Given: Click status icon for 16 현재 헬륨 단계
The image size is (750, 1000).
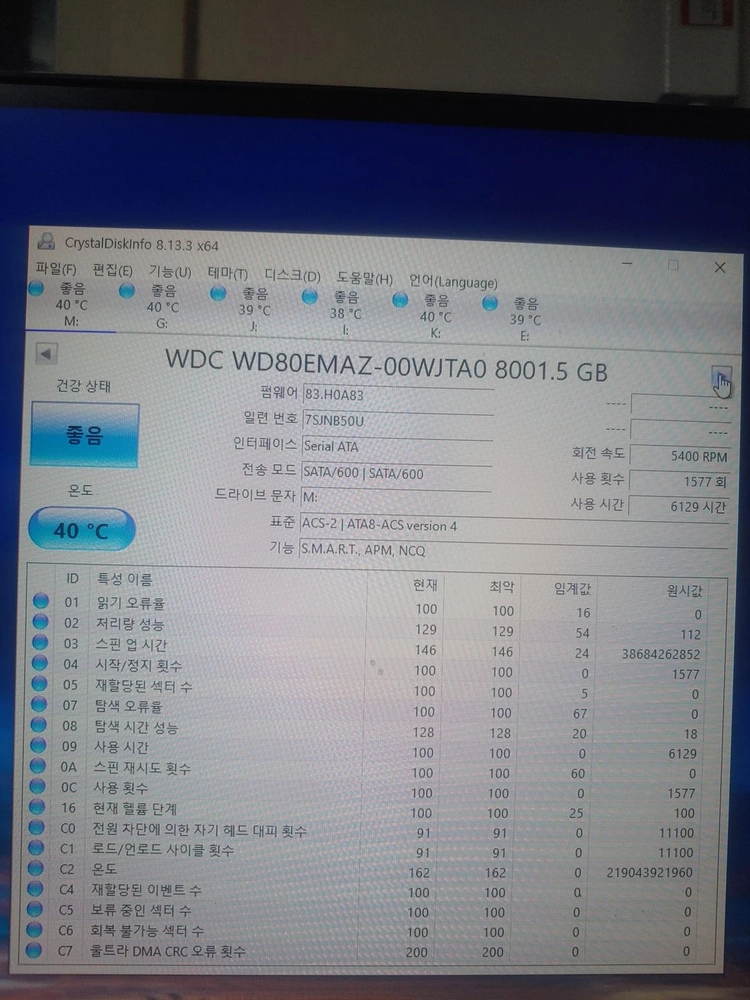Looking at the screenshot, I should click(x=37, y=806).
